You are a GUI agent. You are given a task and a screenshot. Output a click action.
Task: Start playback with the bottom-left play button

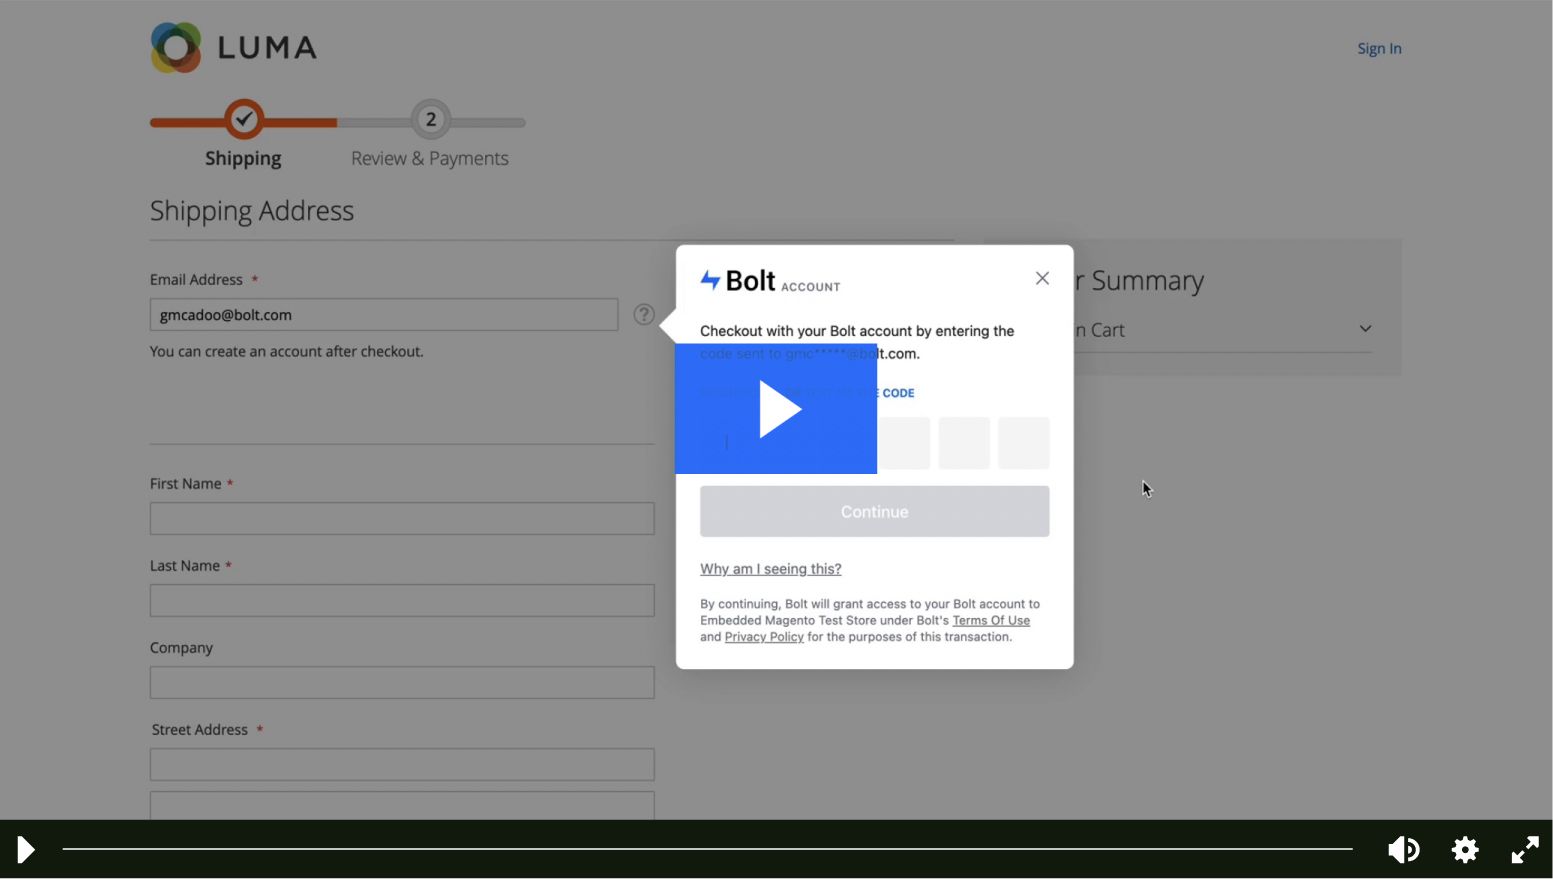point(24,849)
